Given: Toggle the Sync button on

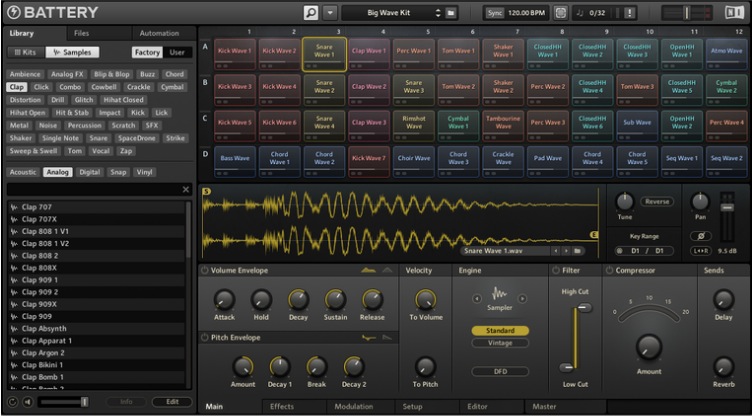Looking at the screenshot, I should (495, 12).
